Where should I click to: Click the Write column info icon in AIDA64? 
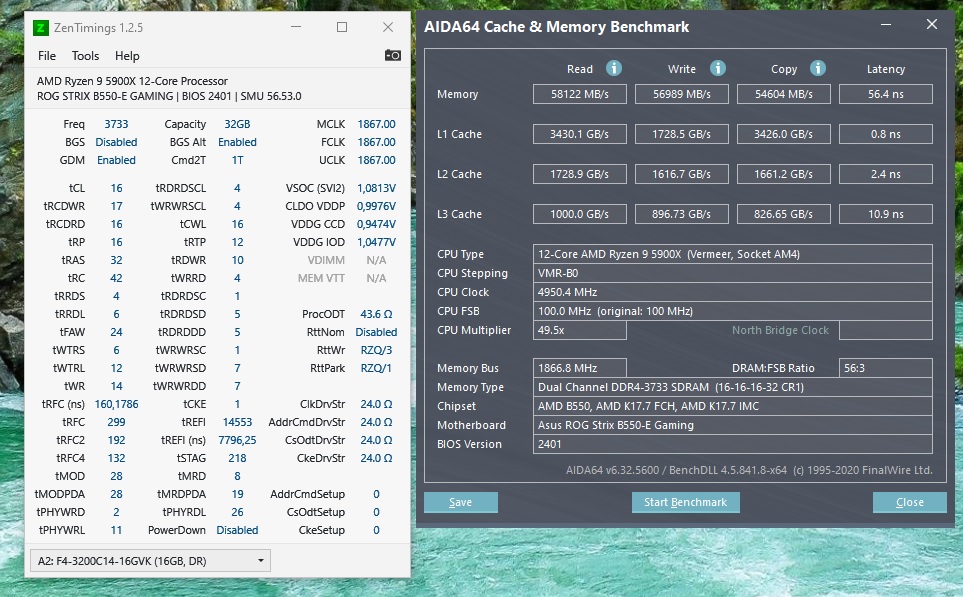coord(717,68)
